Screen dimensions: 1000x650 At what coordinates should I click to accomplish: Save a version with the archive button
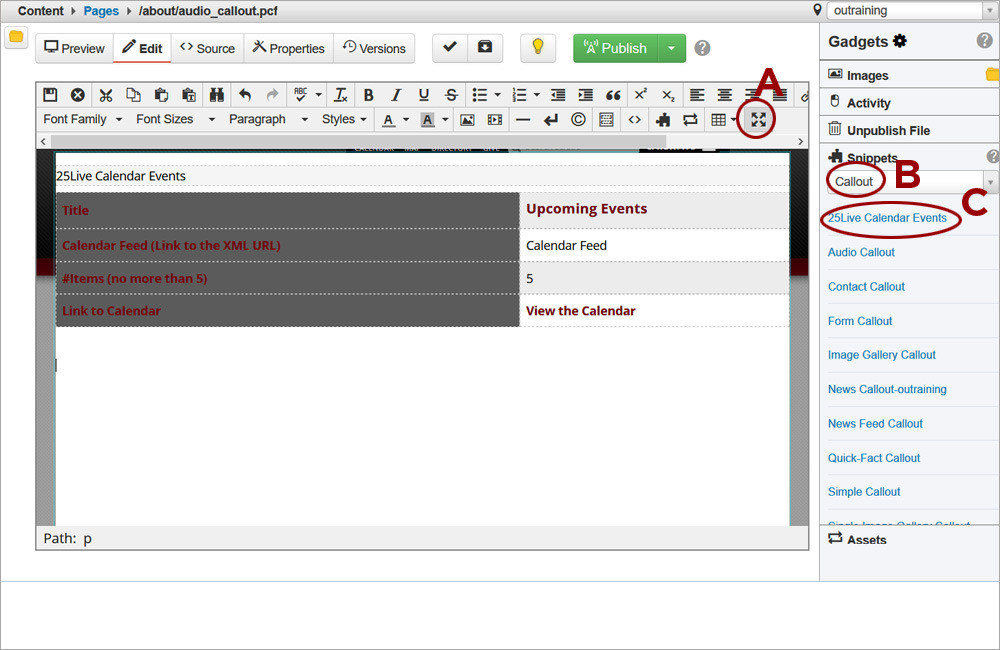pos(485,48)
